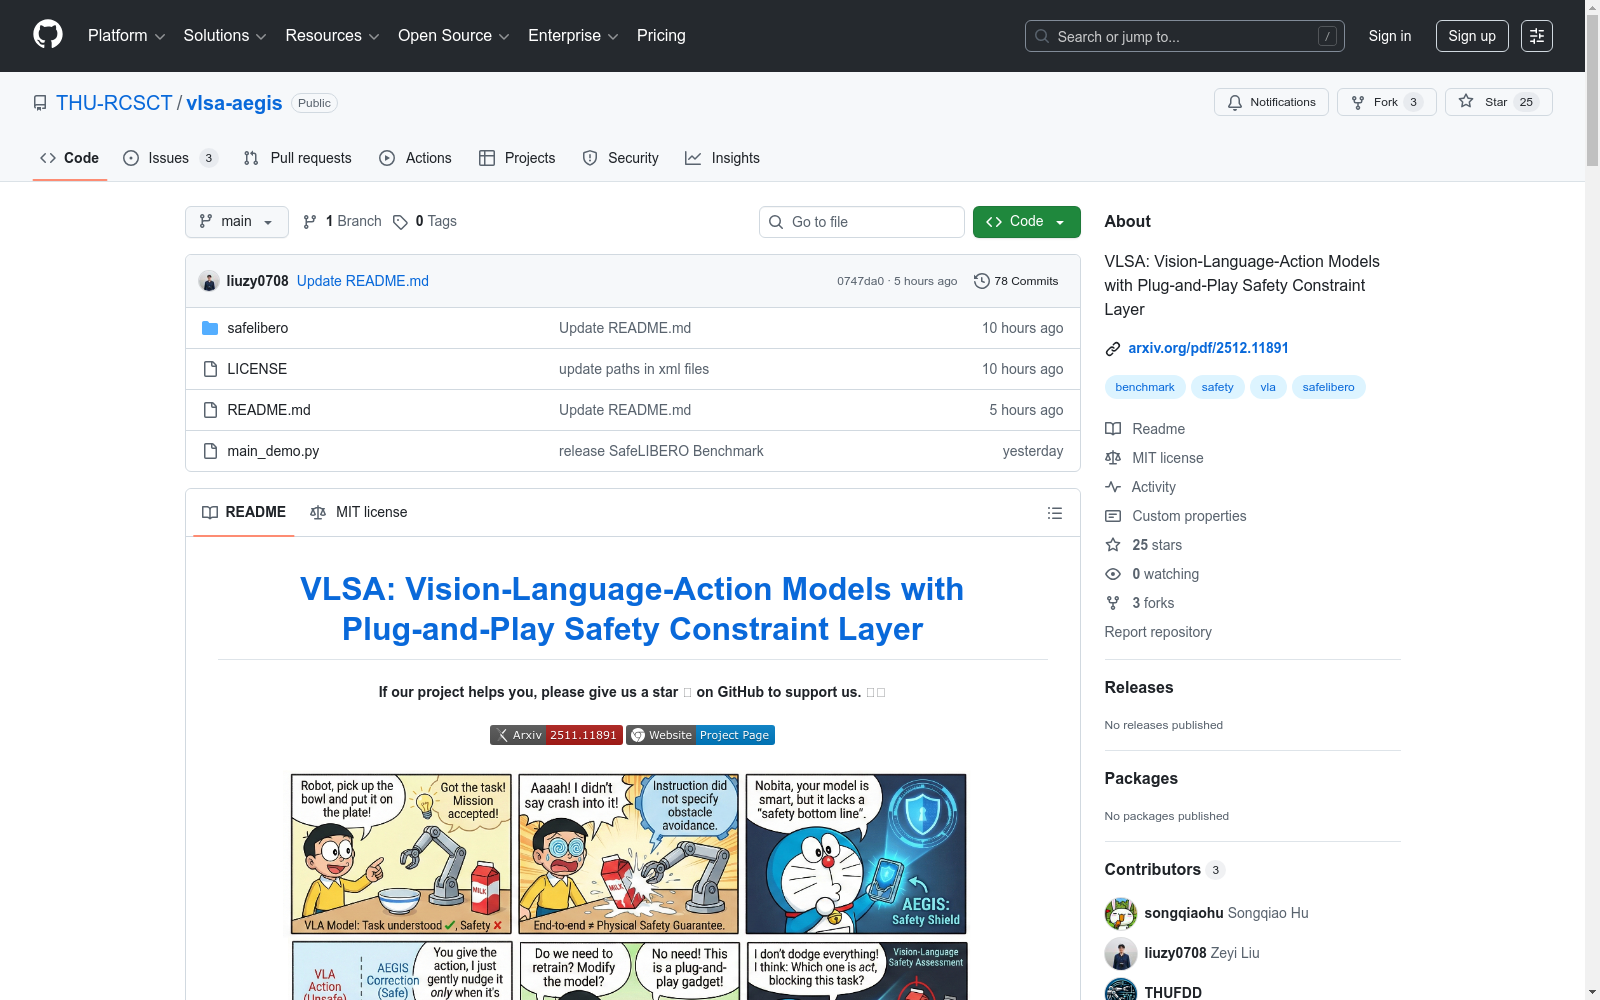The image size is (1600, 1000).
Task: Click the Releases heading link
Action: tap(1139, 688)
